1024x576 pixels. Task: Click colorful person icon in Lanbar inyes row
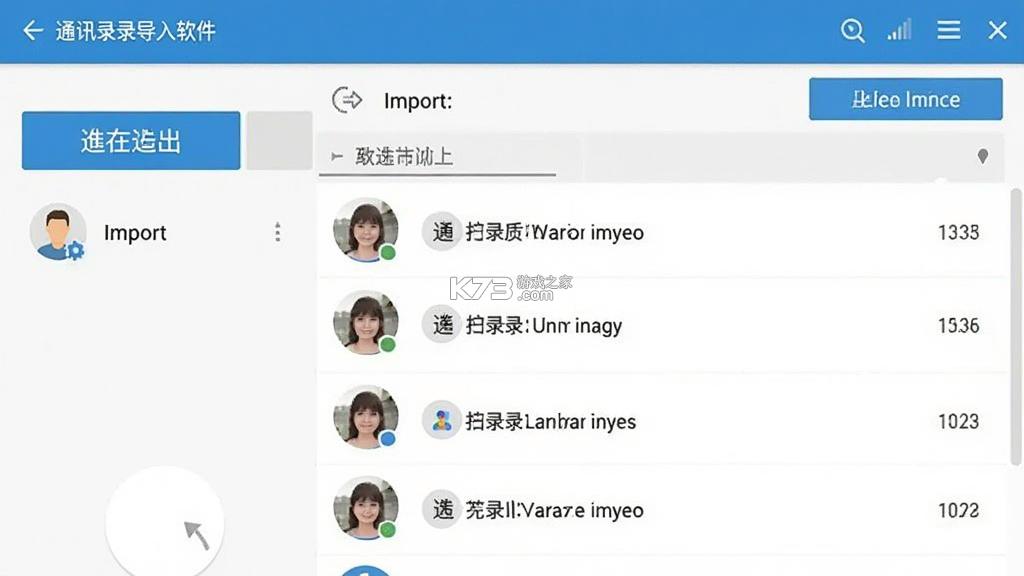pos(442,420)
